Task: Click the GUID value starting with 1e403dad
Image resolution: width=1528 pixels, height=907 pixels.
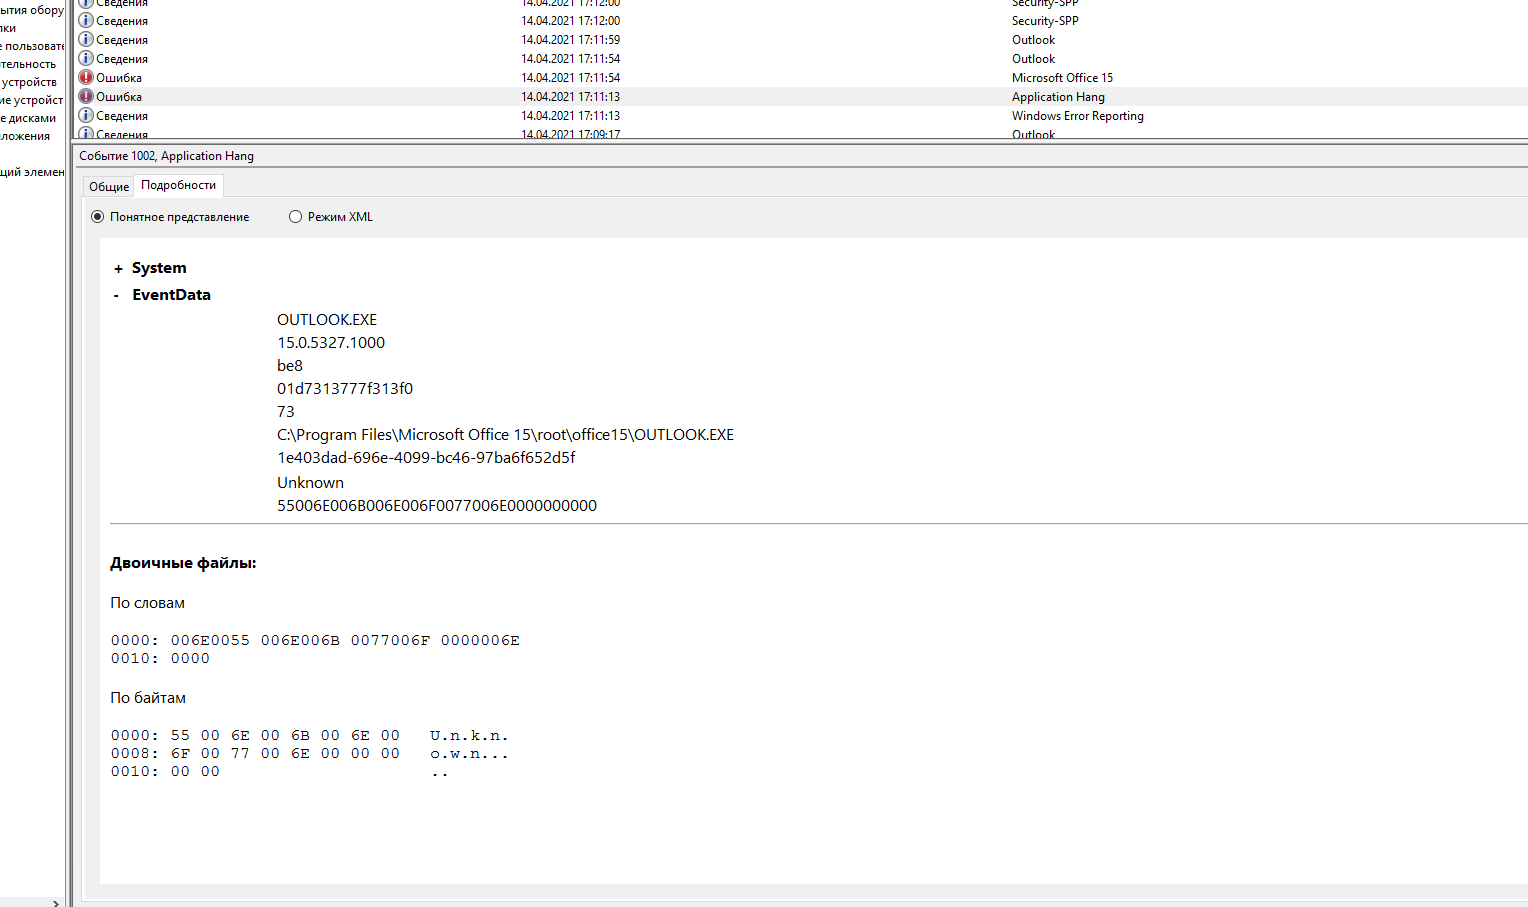Action: (x=426, y=458)
